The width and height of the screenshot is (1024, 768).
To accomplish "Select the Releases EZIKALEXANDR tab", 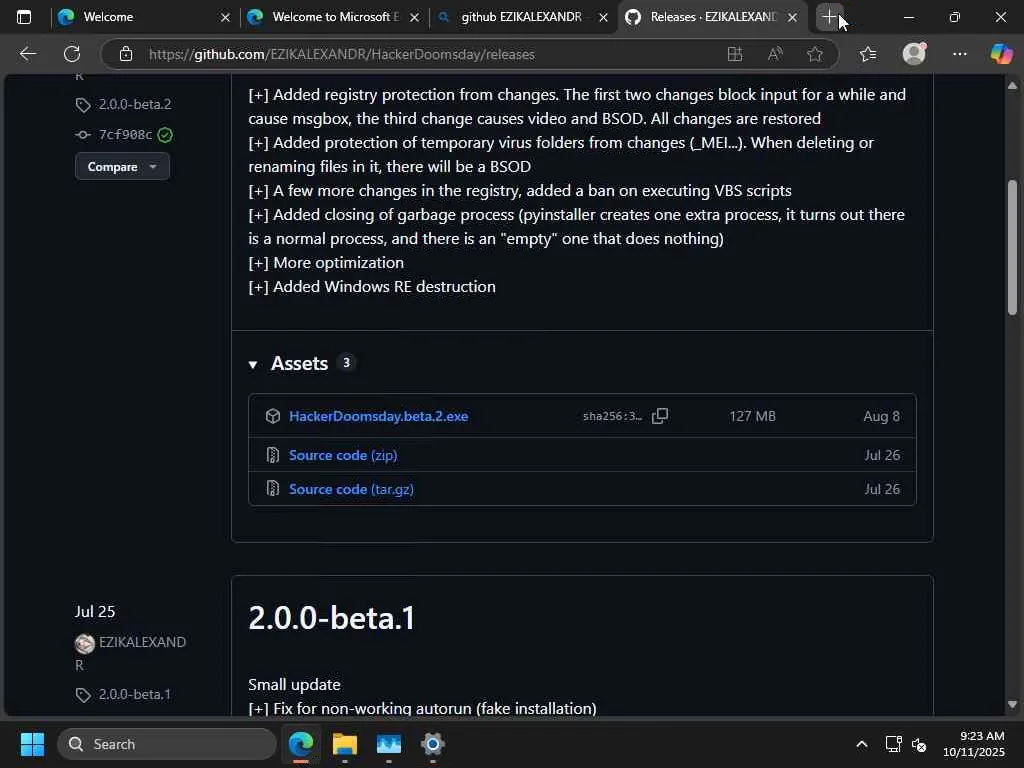I will click(713, 17).
